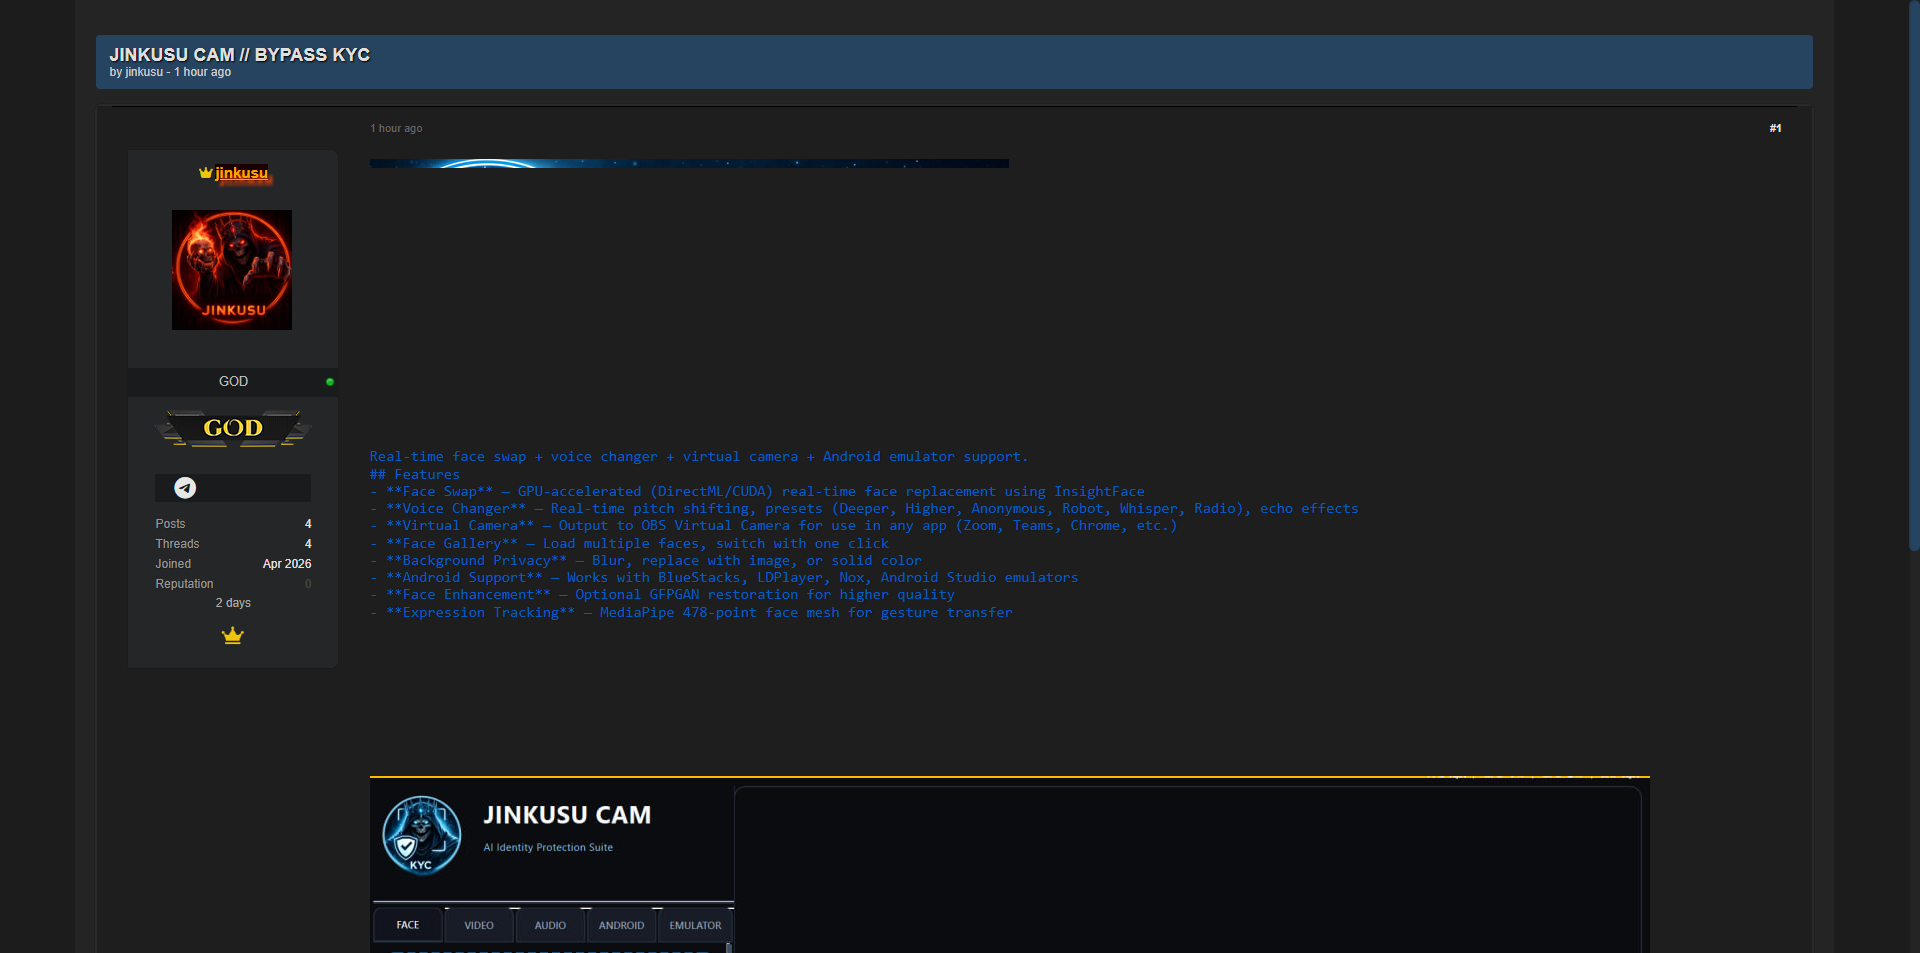Click the Reputation value 0
The image size is (1920, 953).
[308, 584]
